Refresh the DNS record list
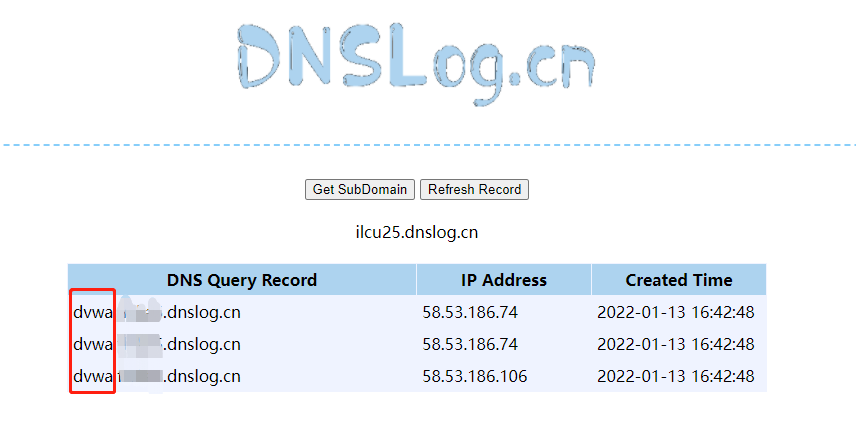 pyautogui.click(x=474, y=190)
